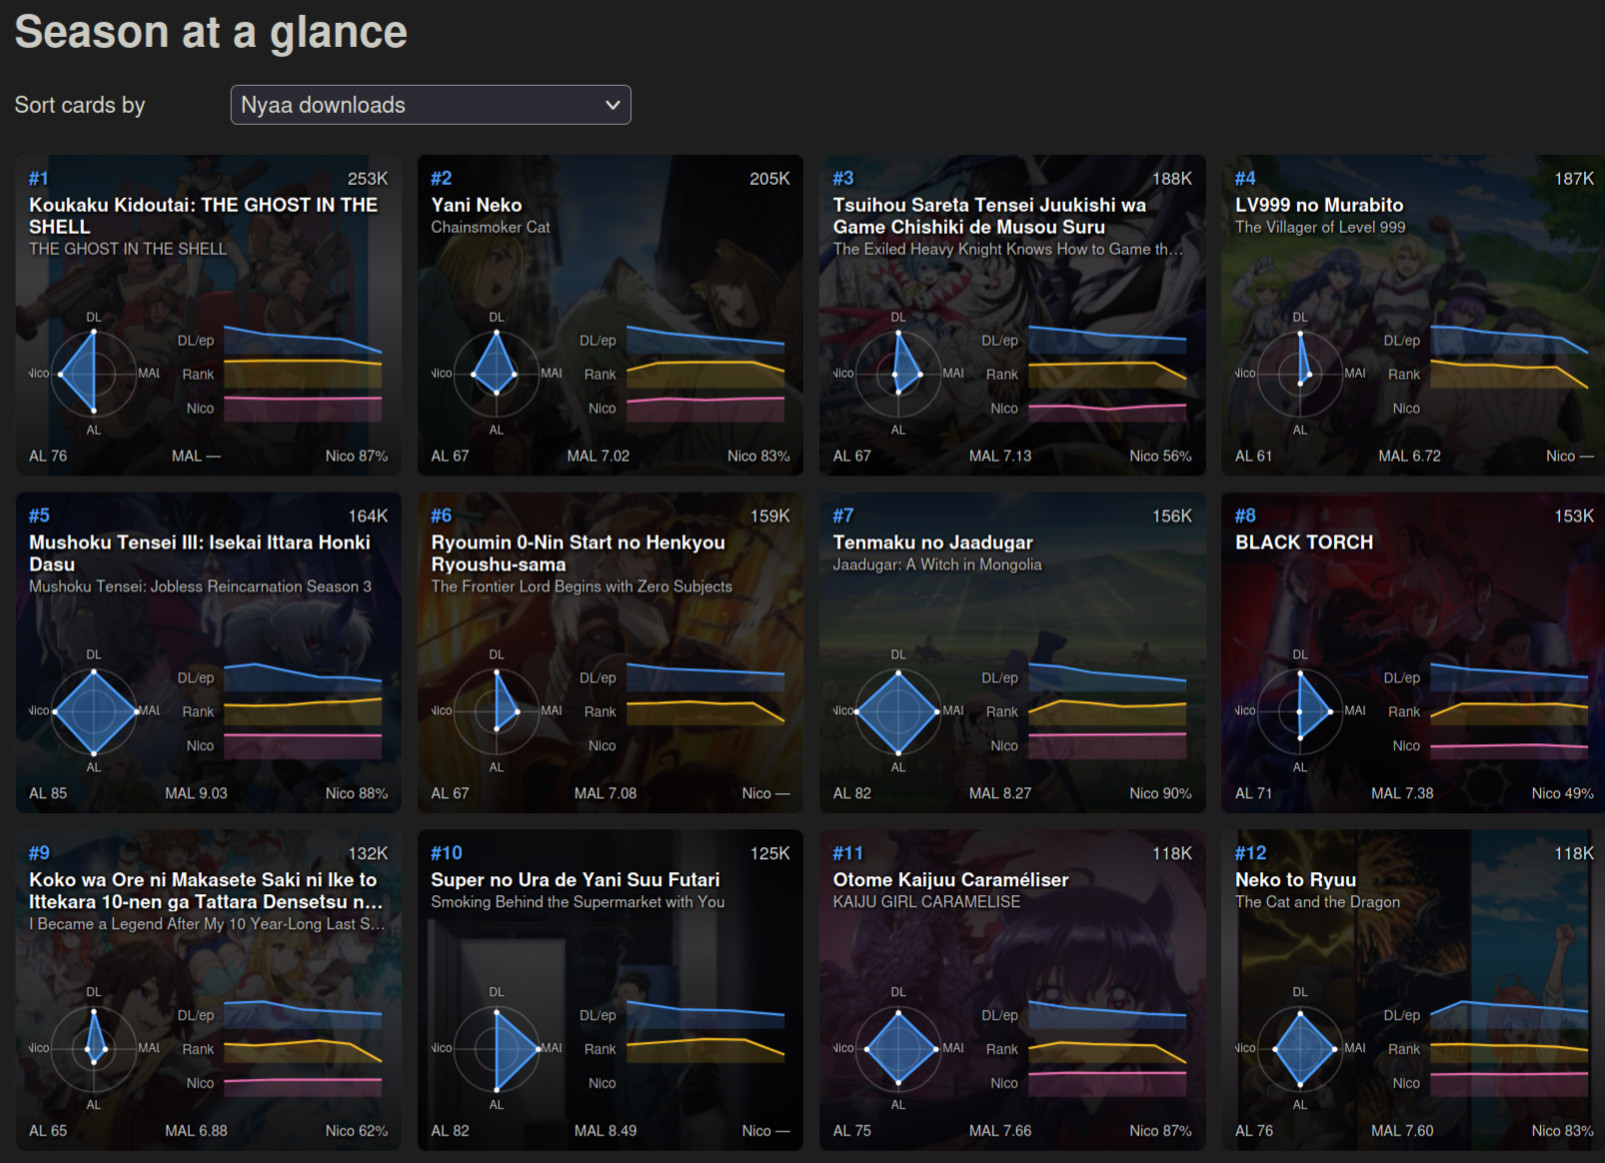Viewport: 1605px width, 1163px height.
Task: Click the #12 rank badge
Action: pyautogui.click(x=1250, y=853)
